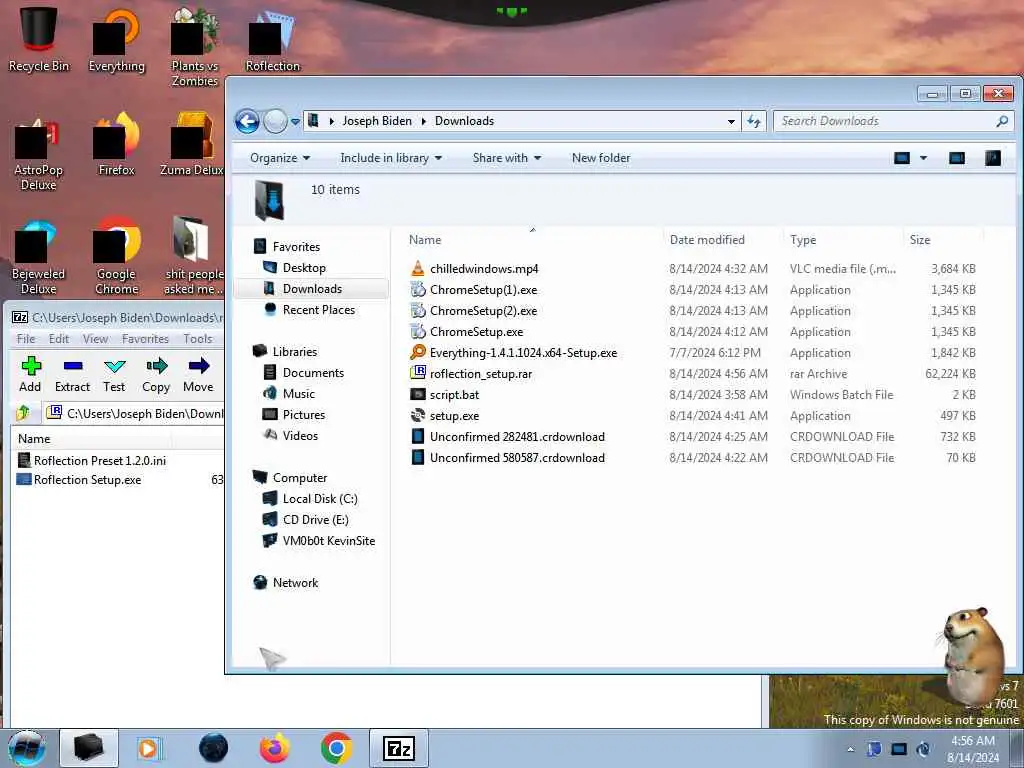Go back in the Explorer window
1024x768 pixels.
click(x=248, y=121)
